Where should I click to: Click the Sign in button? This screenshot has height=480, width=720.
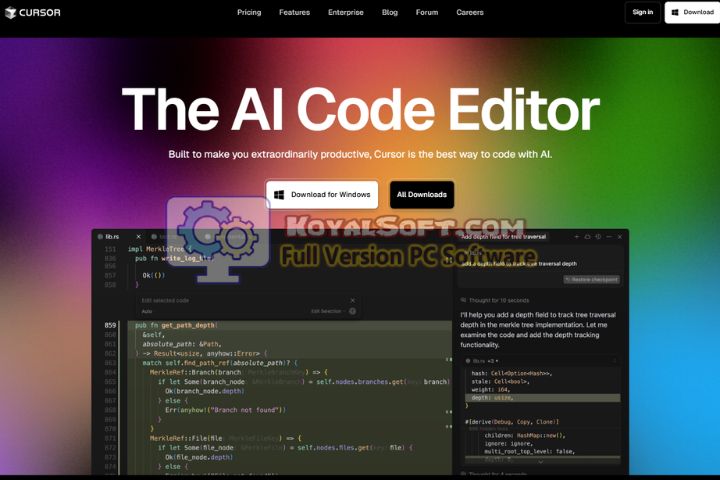(642, 12)
